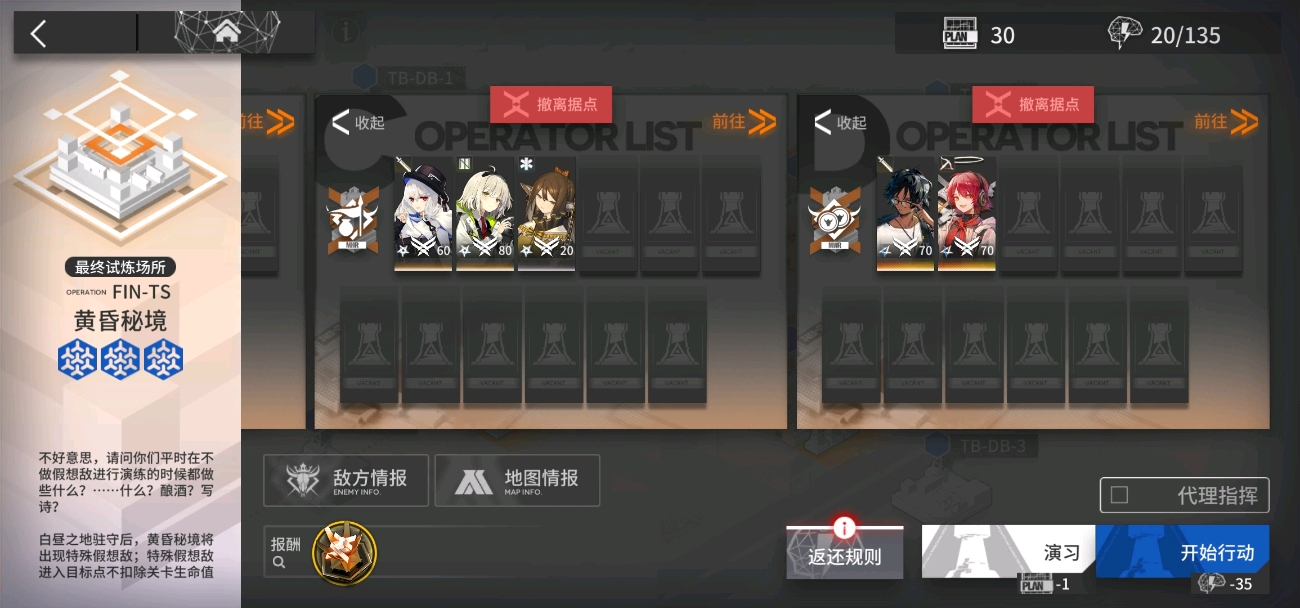The height and width of the screenshot is (608, 1300).
Task: Open the 地图情报 map info tab
Action: (x=517, y=481)
